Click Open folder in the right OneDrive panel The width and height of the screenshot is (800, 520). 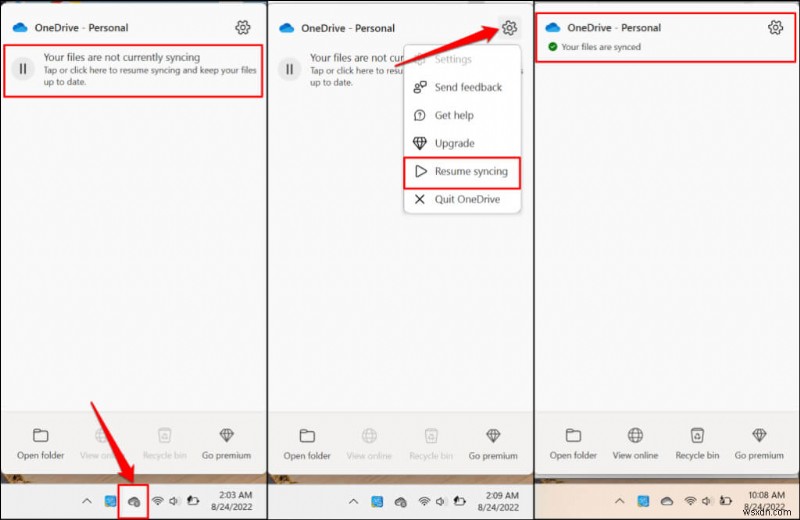point(573,444)
